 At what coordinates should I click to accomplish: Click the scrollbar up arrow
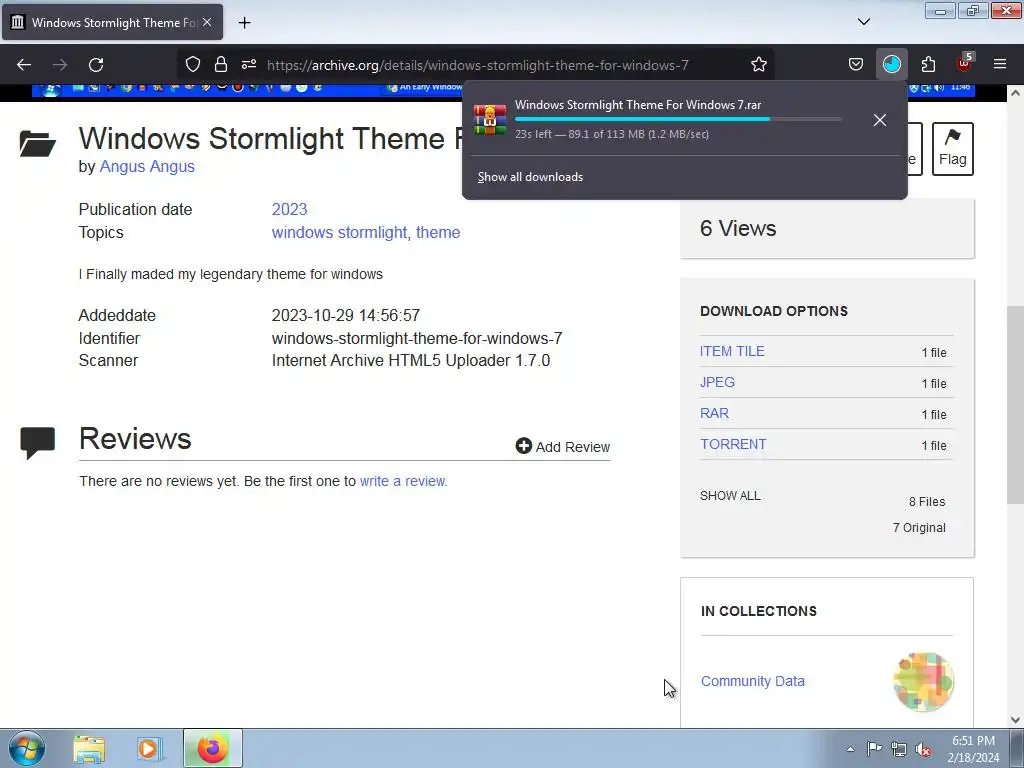[x=1015, y=93]
